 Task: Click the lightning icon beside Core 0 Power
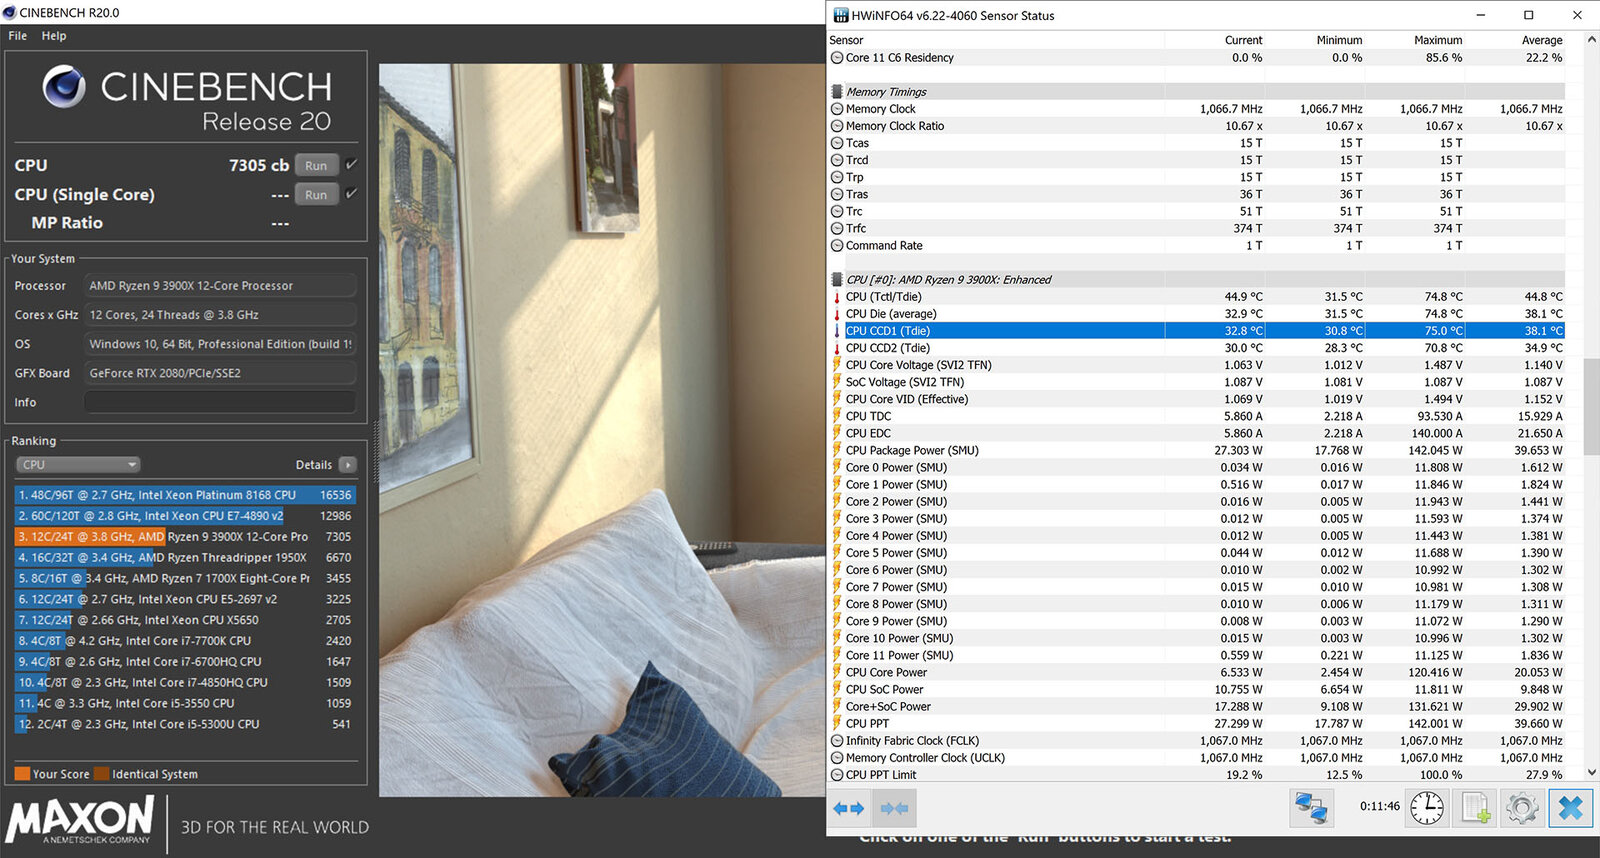click(x=837, y=467)
